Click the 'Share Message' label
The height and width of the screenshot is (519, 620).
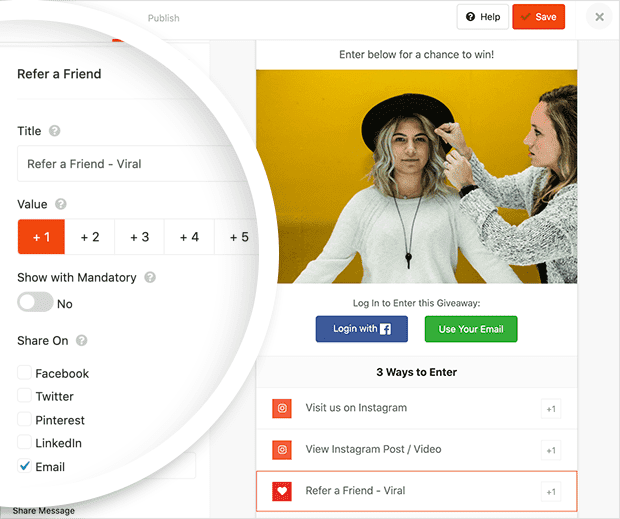click(x=43, y=511)
